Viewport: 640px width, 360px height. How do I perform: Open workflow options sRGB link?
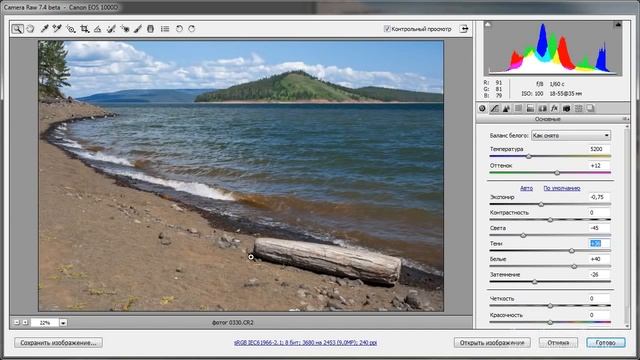click(305, 343)
